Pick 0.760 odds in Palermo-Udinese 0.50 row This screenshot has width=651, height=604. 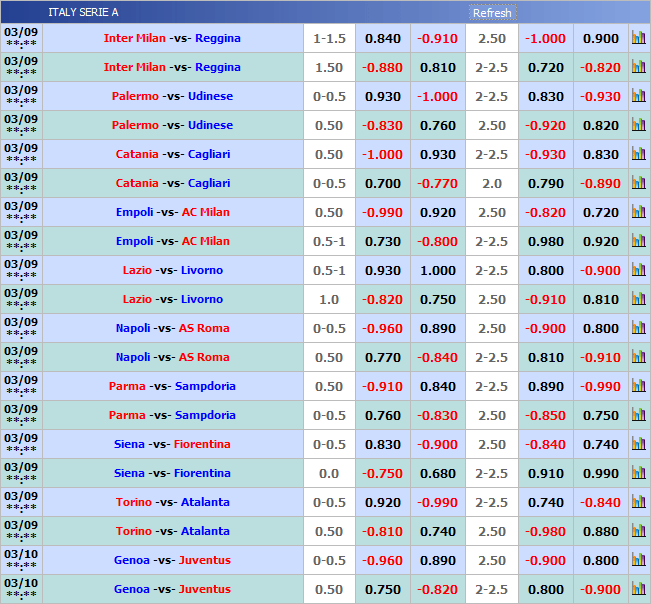click(x=438, y=126)
